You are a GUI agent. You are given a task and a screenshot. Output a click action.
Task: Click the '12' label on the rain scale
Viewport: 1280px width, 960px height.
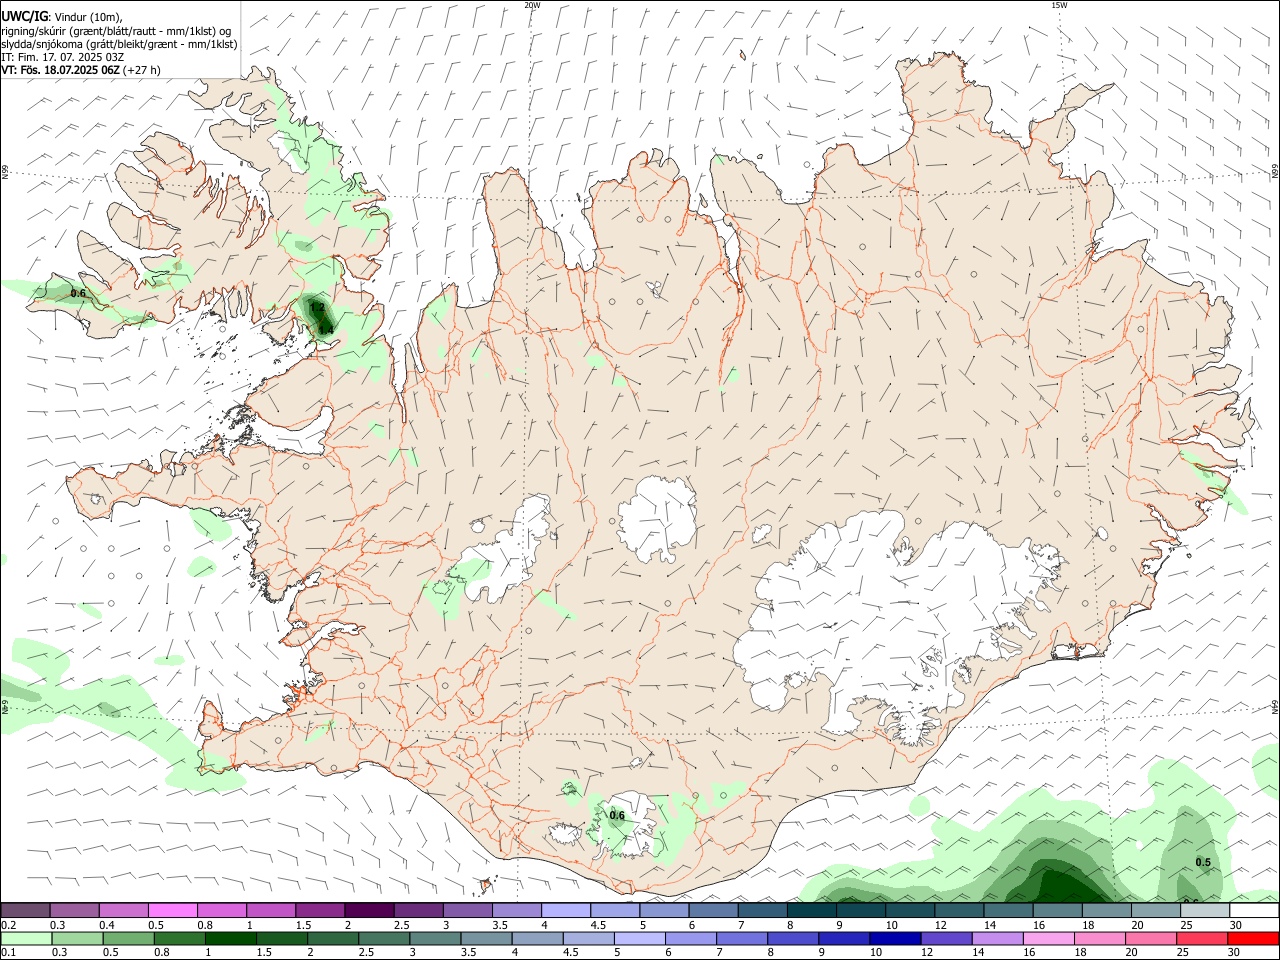coord(927,953)
